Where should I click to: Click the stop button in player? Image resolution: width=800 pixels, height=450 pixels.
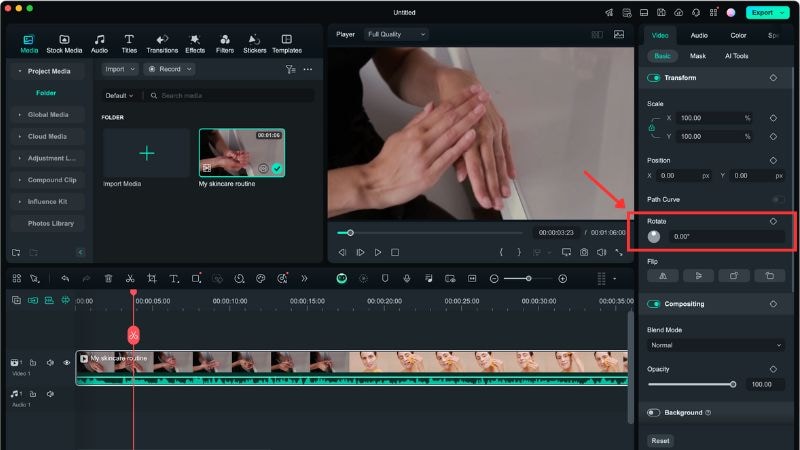395,253
